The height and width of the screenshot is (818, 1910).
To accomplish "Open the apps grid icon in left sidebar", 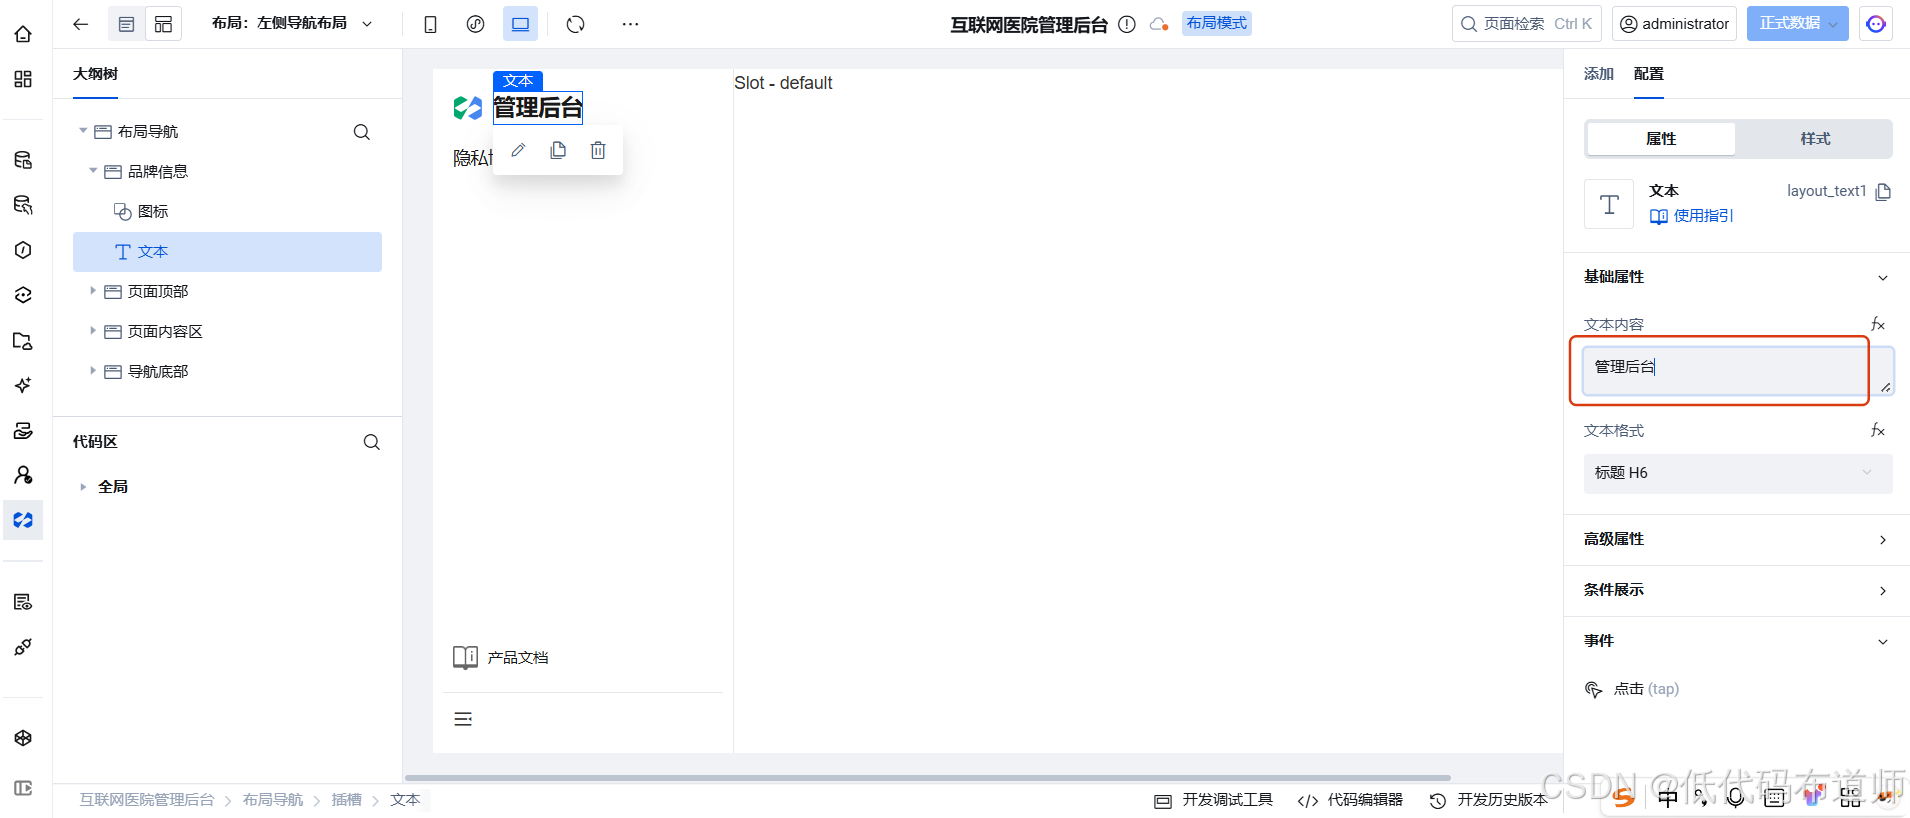I will point(23,79).
